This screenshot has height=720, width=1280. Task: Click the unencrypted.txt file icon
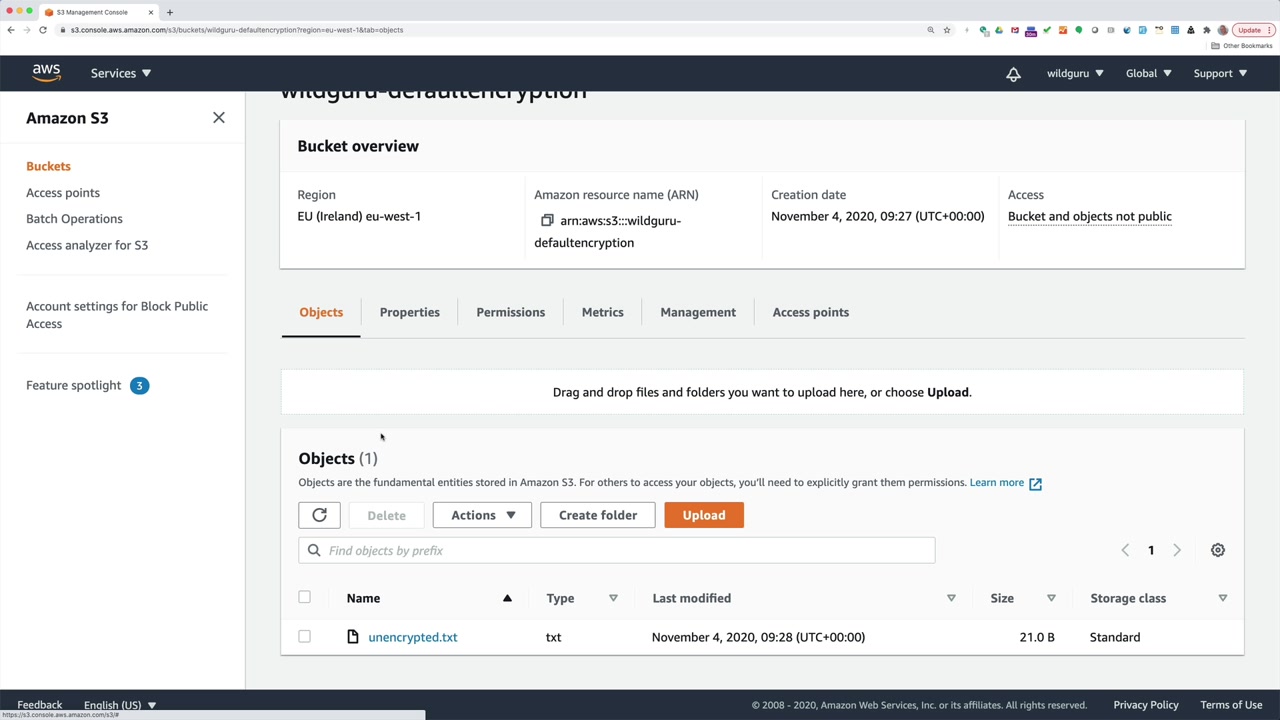(353, 637)
